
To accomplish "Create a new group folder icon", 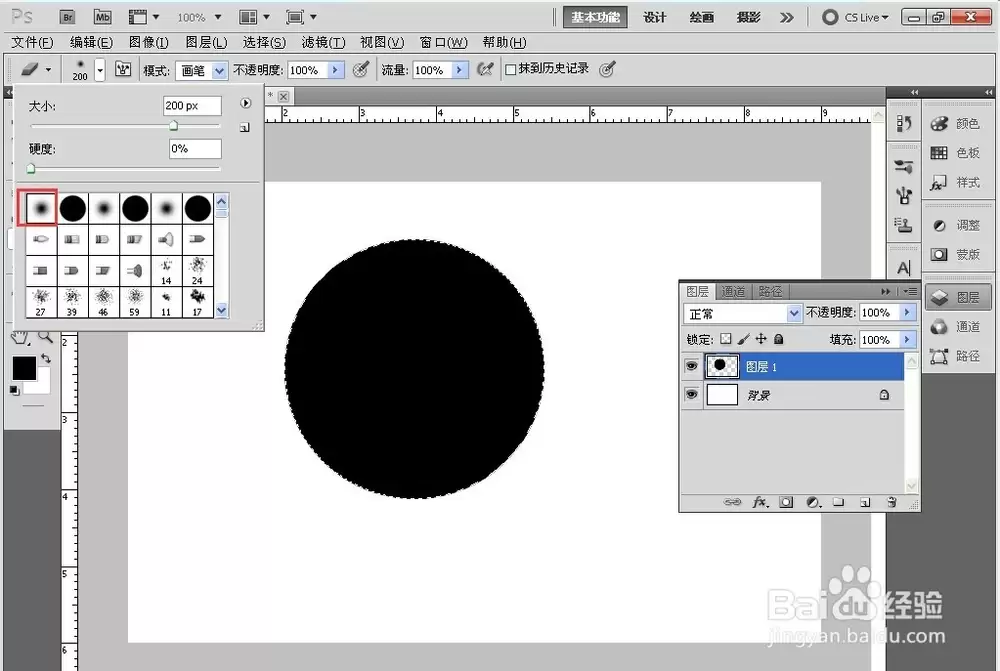I will [x=839, y=503].
